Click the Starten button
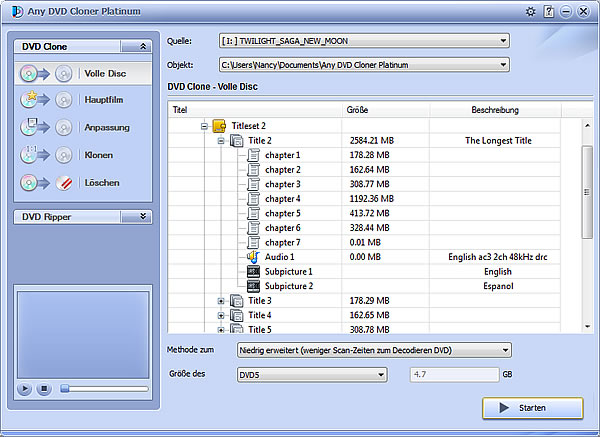Screen dimensions: 600x437 pyautogui.click(x=533, y=408)
